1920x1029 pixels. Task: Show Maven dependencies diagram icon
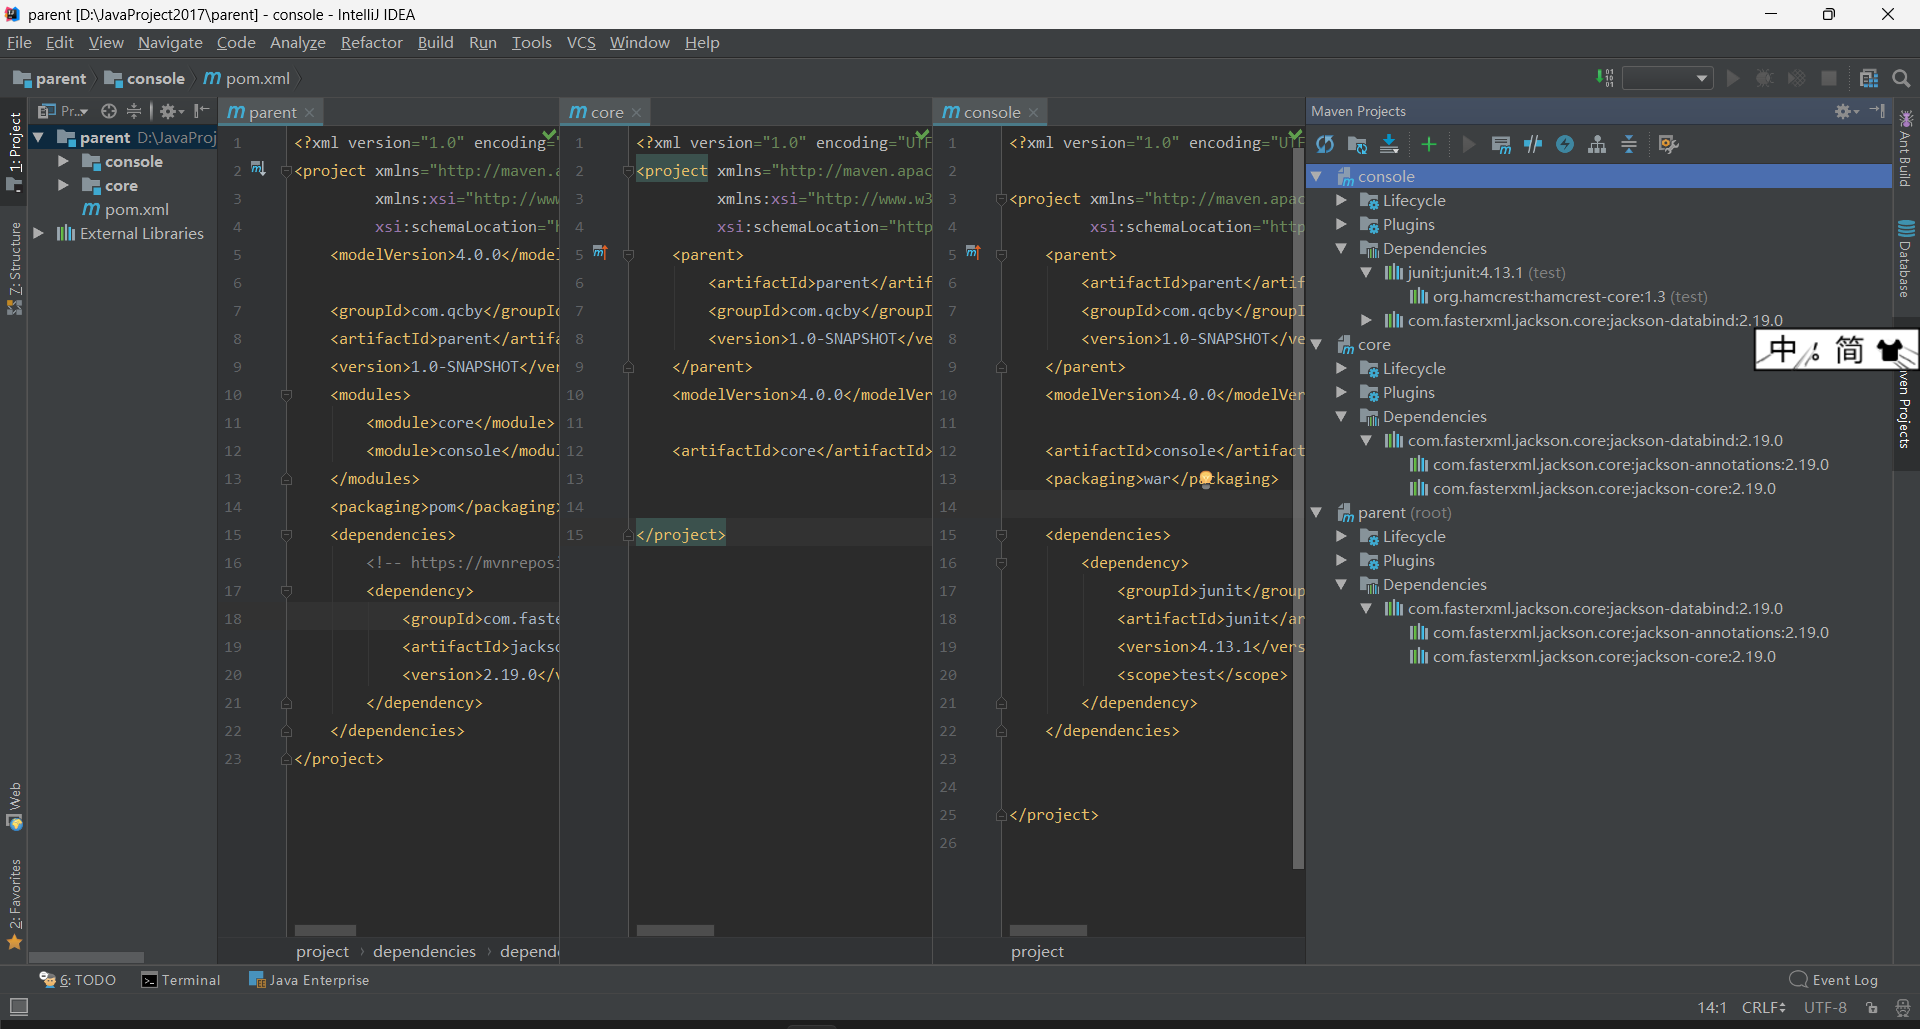coord(1597,145)
